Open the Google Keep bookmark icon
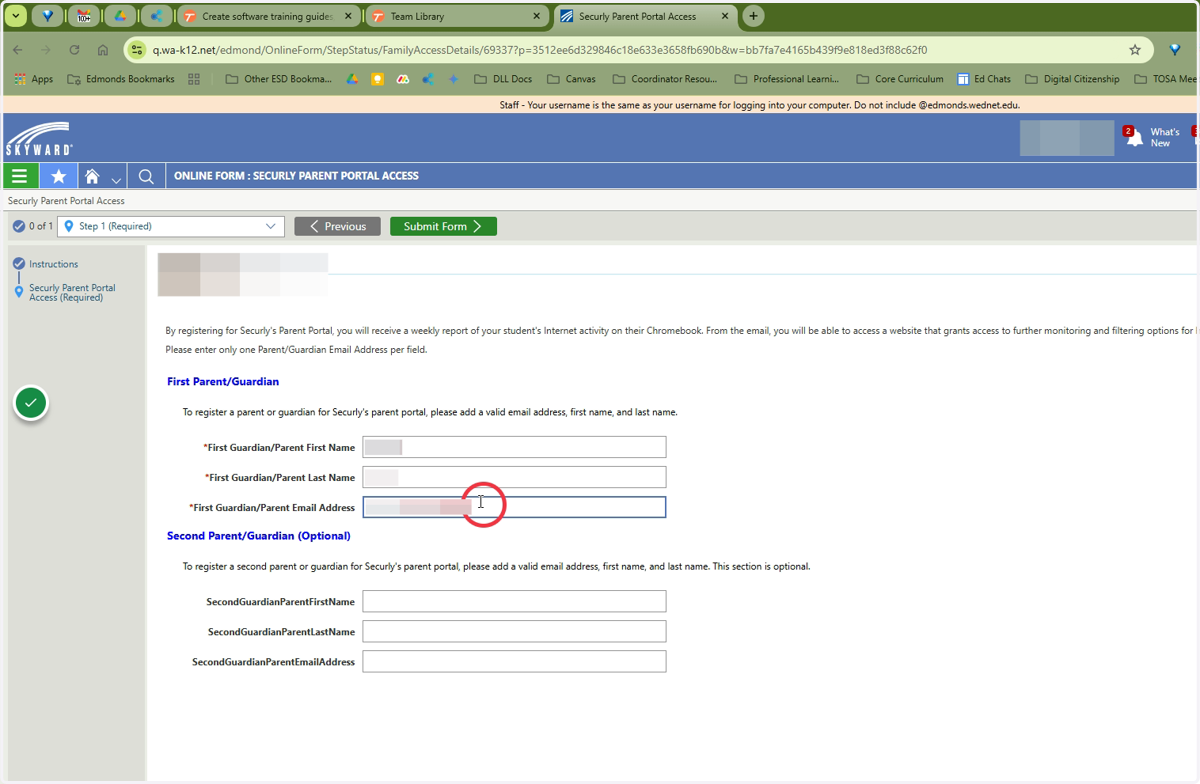This screenshot has height=784, width=1200. (x=377, y=79)
